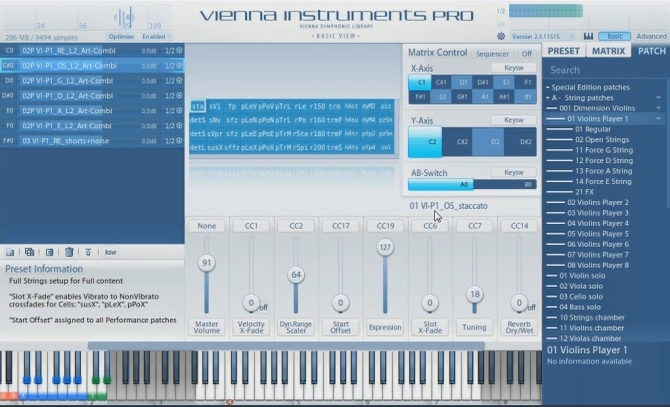Open the Y-Axis Keysw dropdown
Image resolution: width=670 pixels, height=407 pixels.
pos(514,120)
